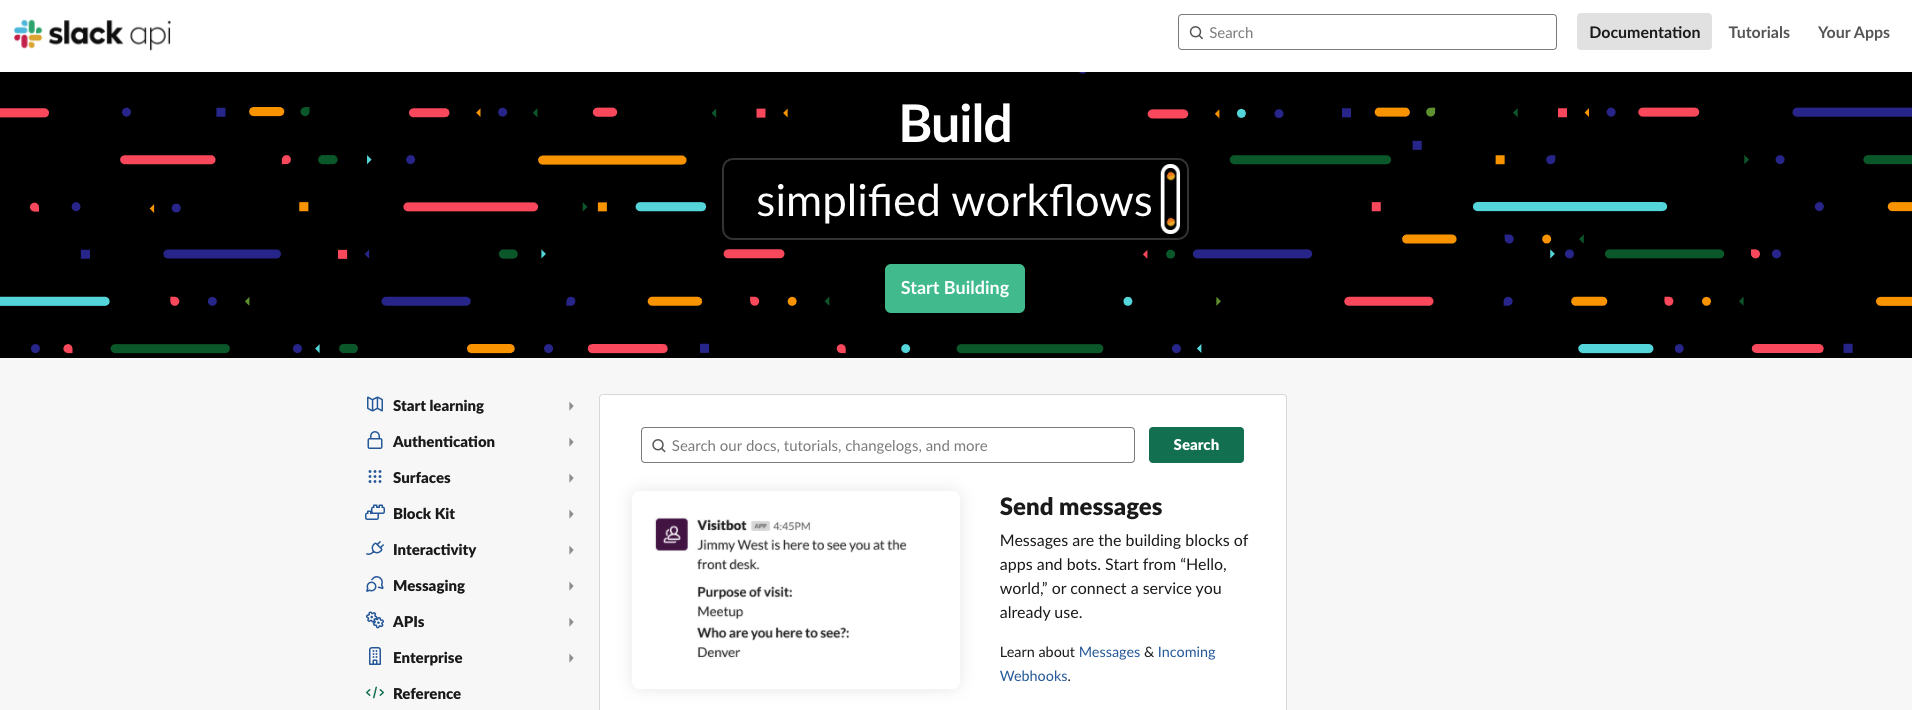Click the magnifier icon in top search bar
This screenshot has width=1912, height=710.
[x=1196, y=33]
